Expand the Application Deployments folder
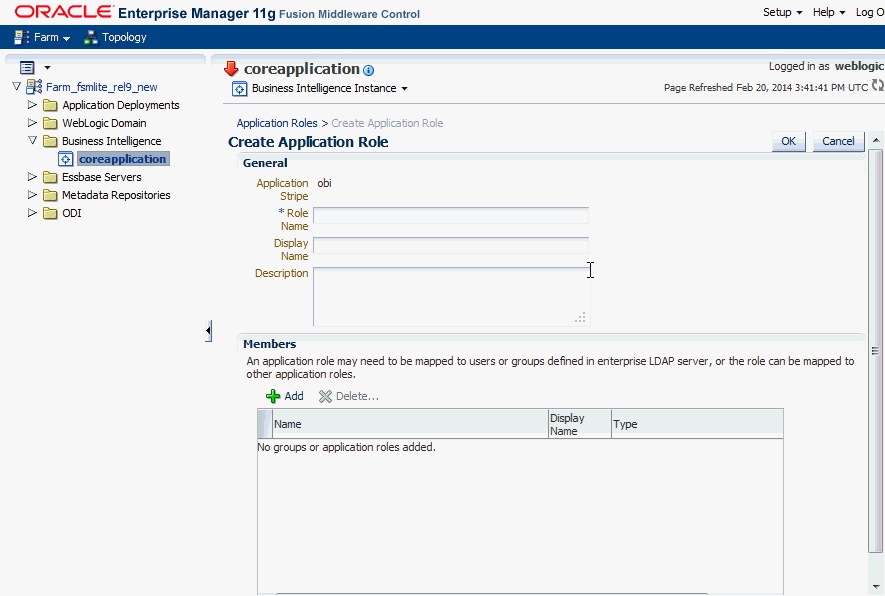 pos(32,104)
